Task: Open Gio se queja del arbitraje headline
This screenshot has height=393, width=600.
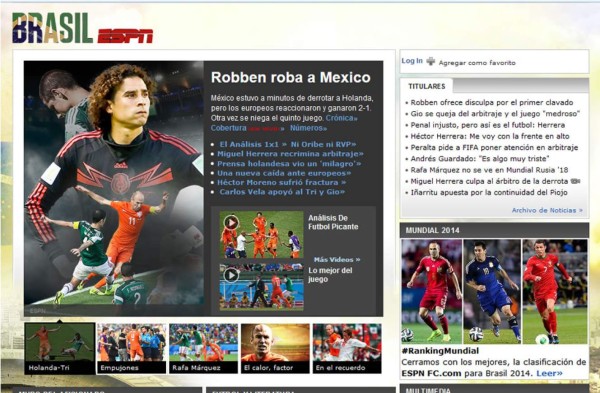Action: point(495,114)
